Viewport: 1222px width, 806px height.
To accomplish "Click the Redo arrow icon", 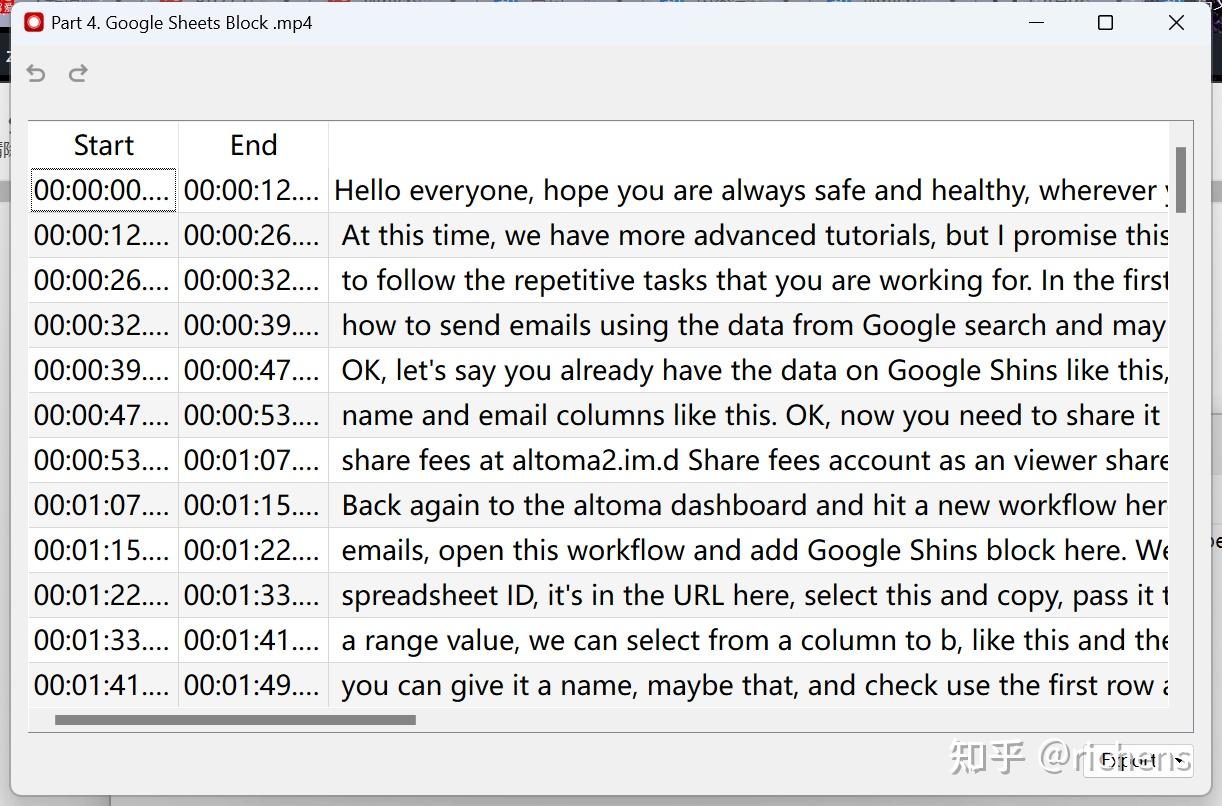I will click(78, 73).
